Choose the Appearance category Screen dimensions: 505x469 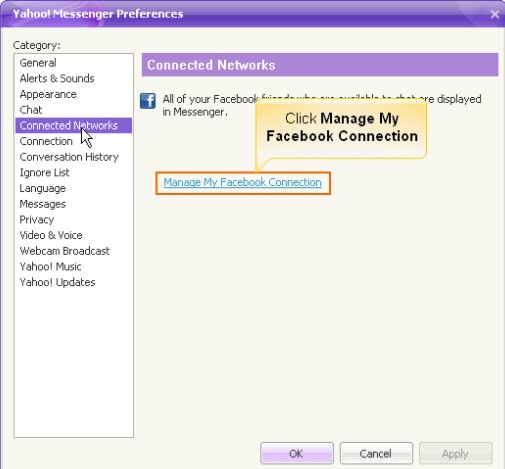tap(73, 94)
